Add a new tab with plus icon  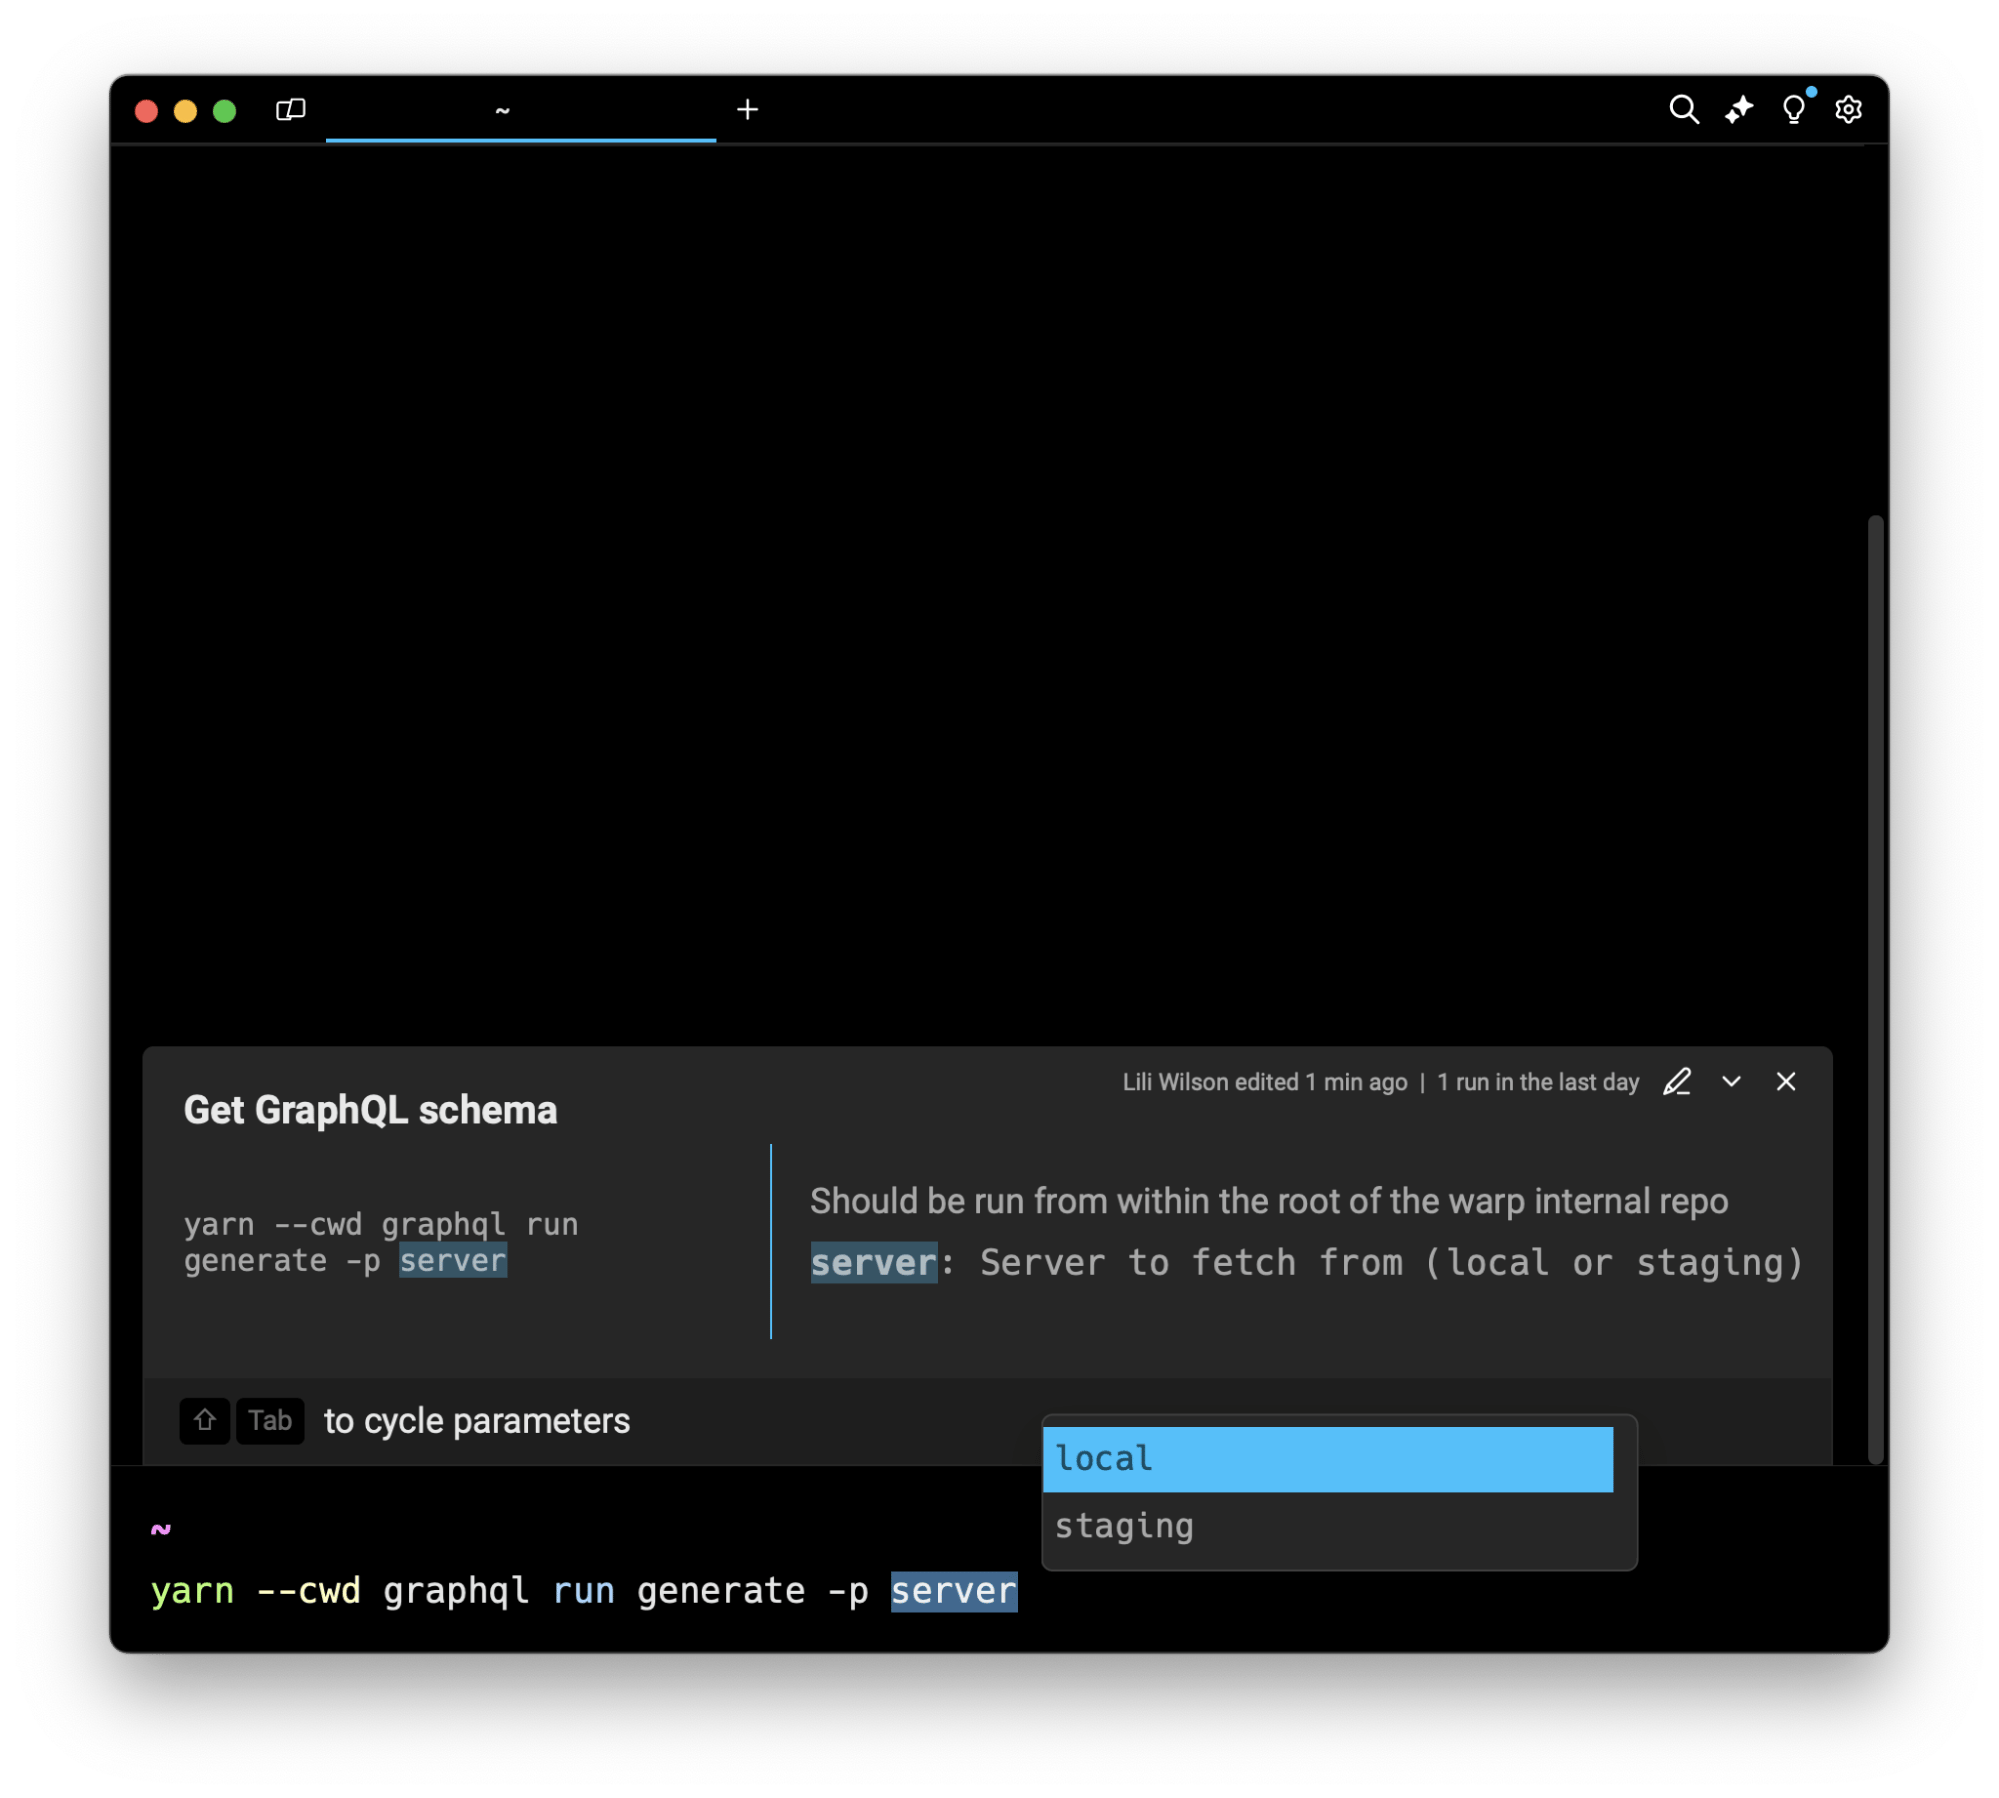(x=747, y=109)
